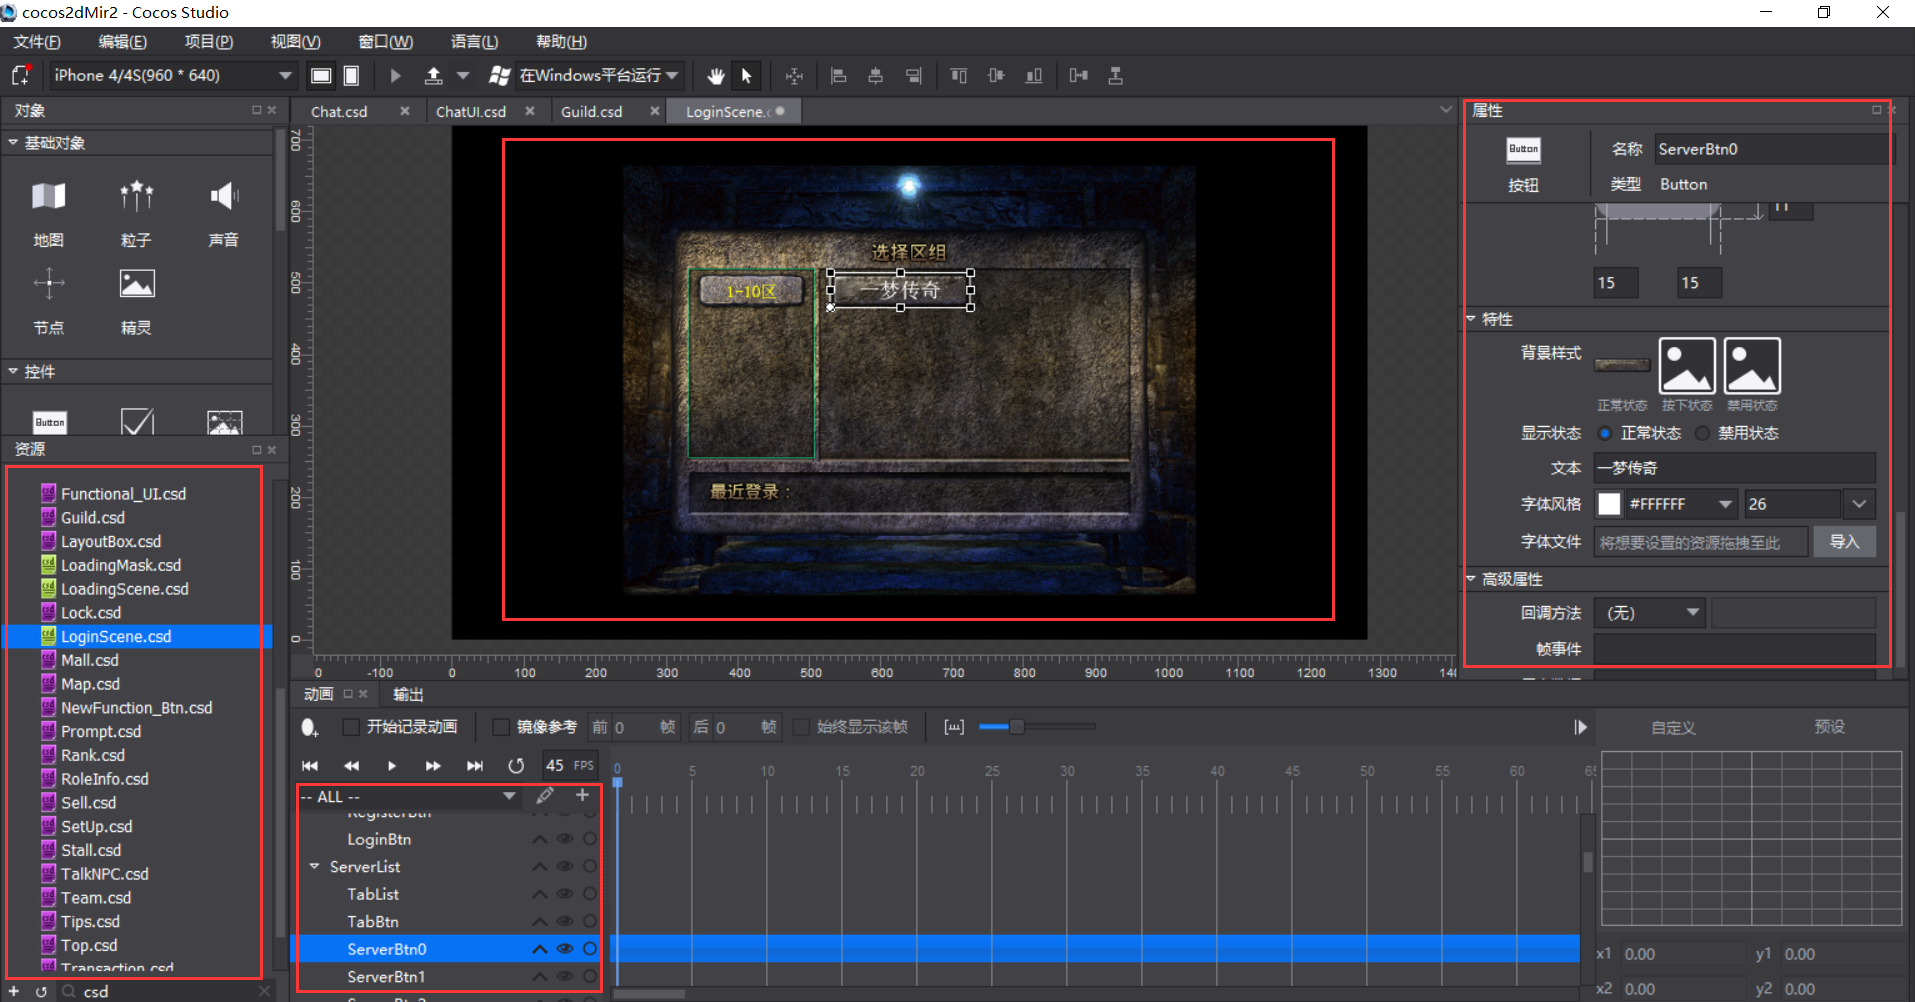Screen dimensions: 1915x1002
Task: Click the plus add-animation icon beside ALL
Action: click(582, 796)
